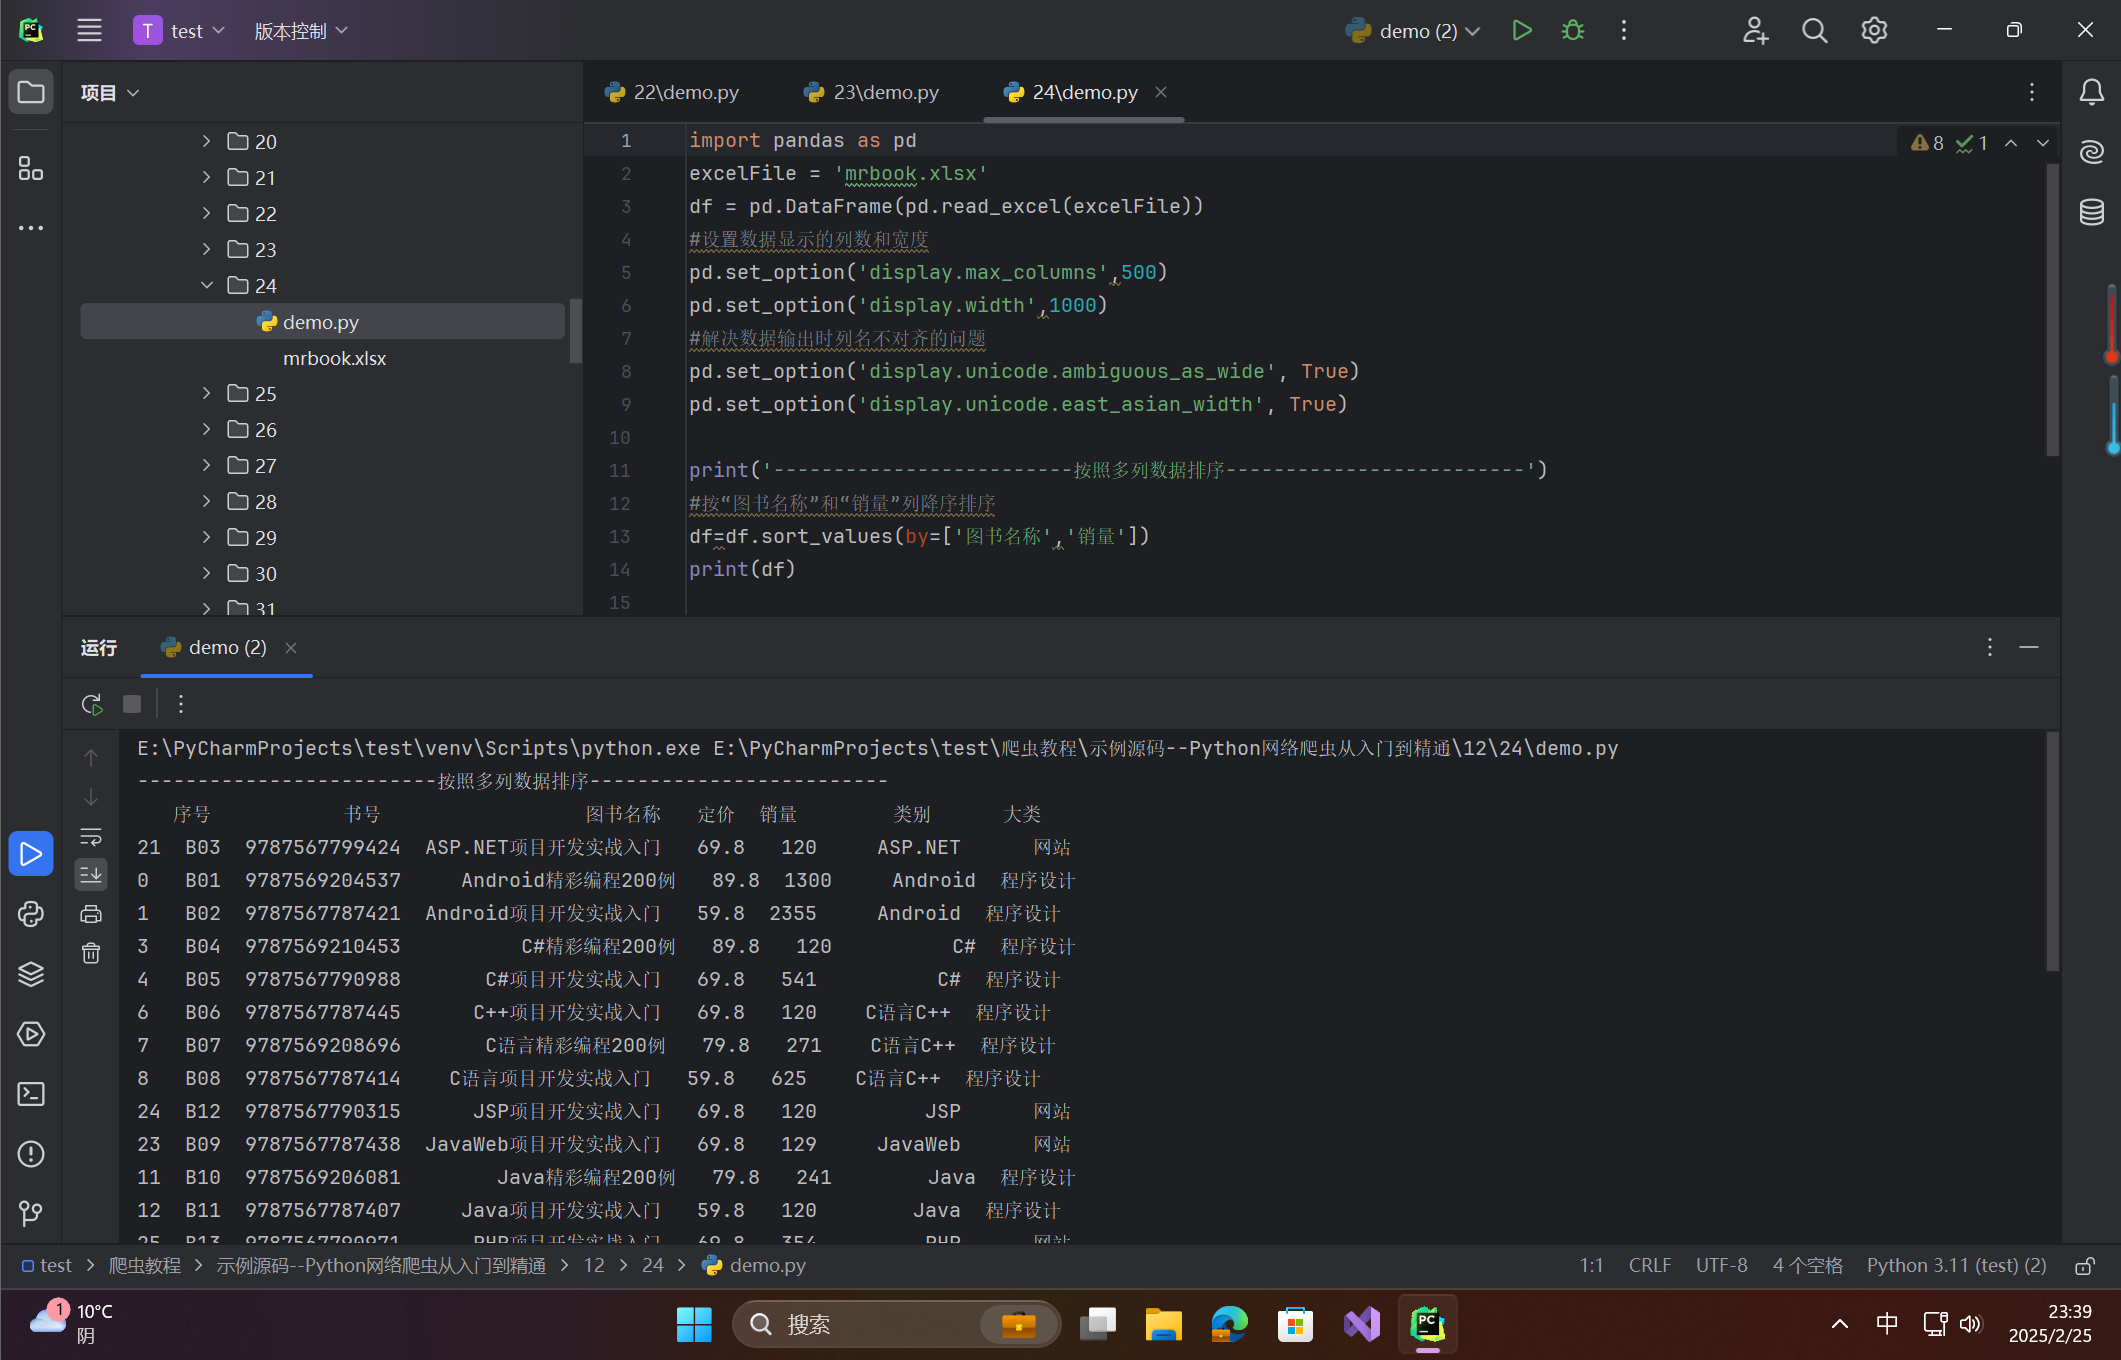This screenshot has height=1360, width=2121.
Task: Open editor tabs options ellipsis
Action: 2031,92
